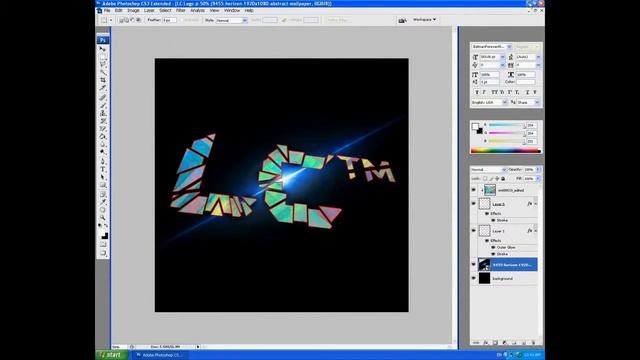640x360 pixels.
Task: Click the Windows Start button
Action: (111, 355)
